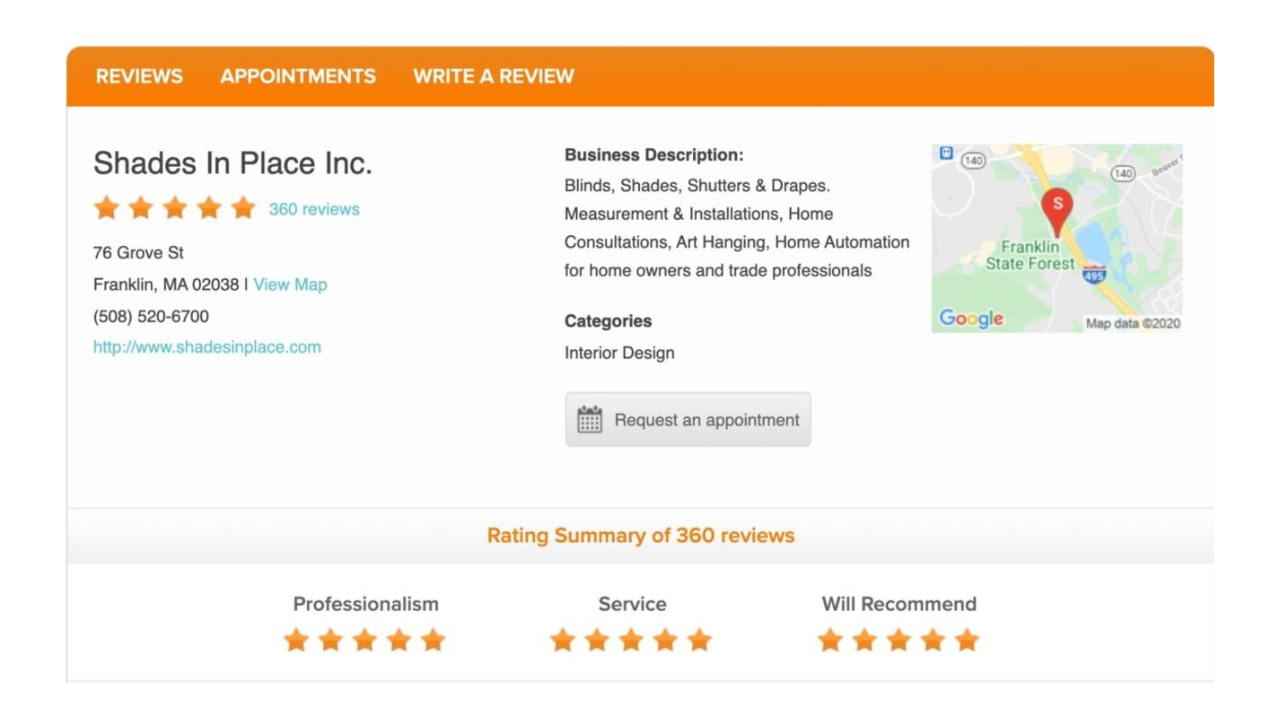Visit the shadesinplace.com website link

[x=208, y=347]
